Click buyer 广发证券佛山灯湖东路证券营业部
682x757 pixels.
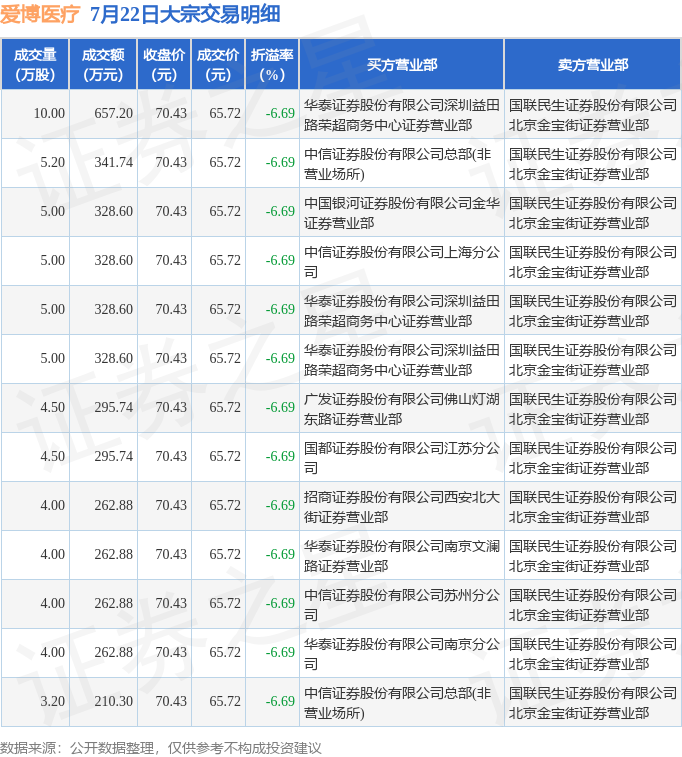[x=401, y=408]
